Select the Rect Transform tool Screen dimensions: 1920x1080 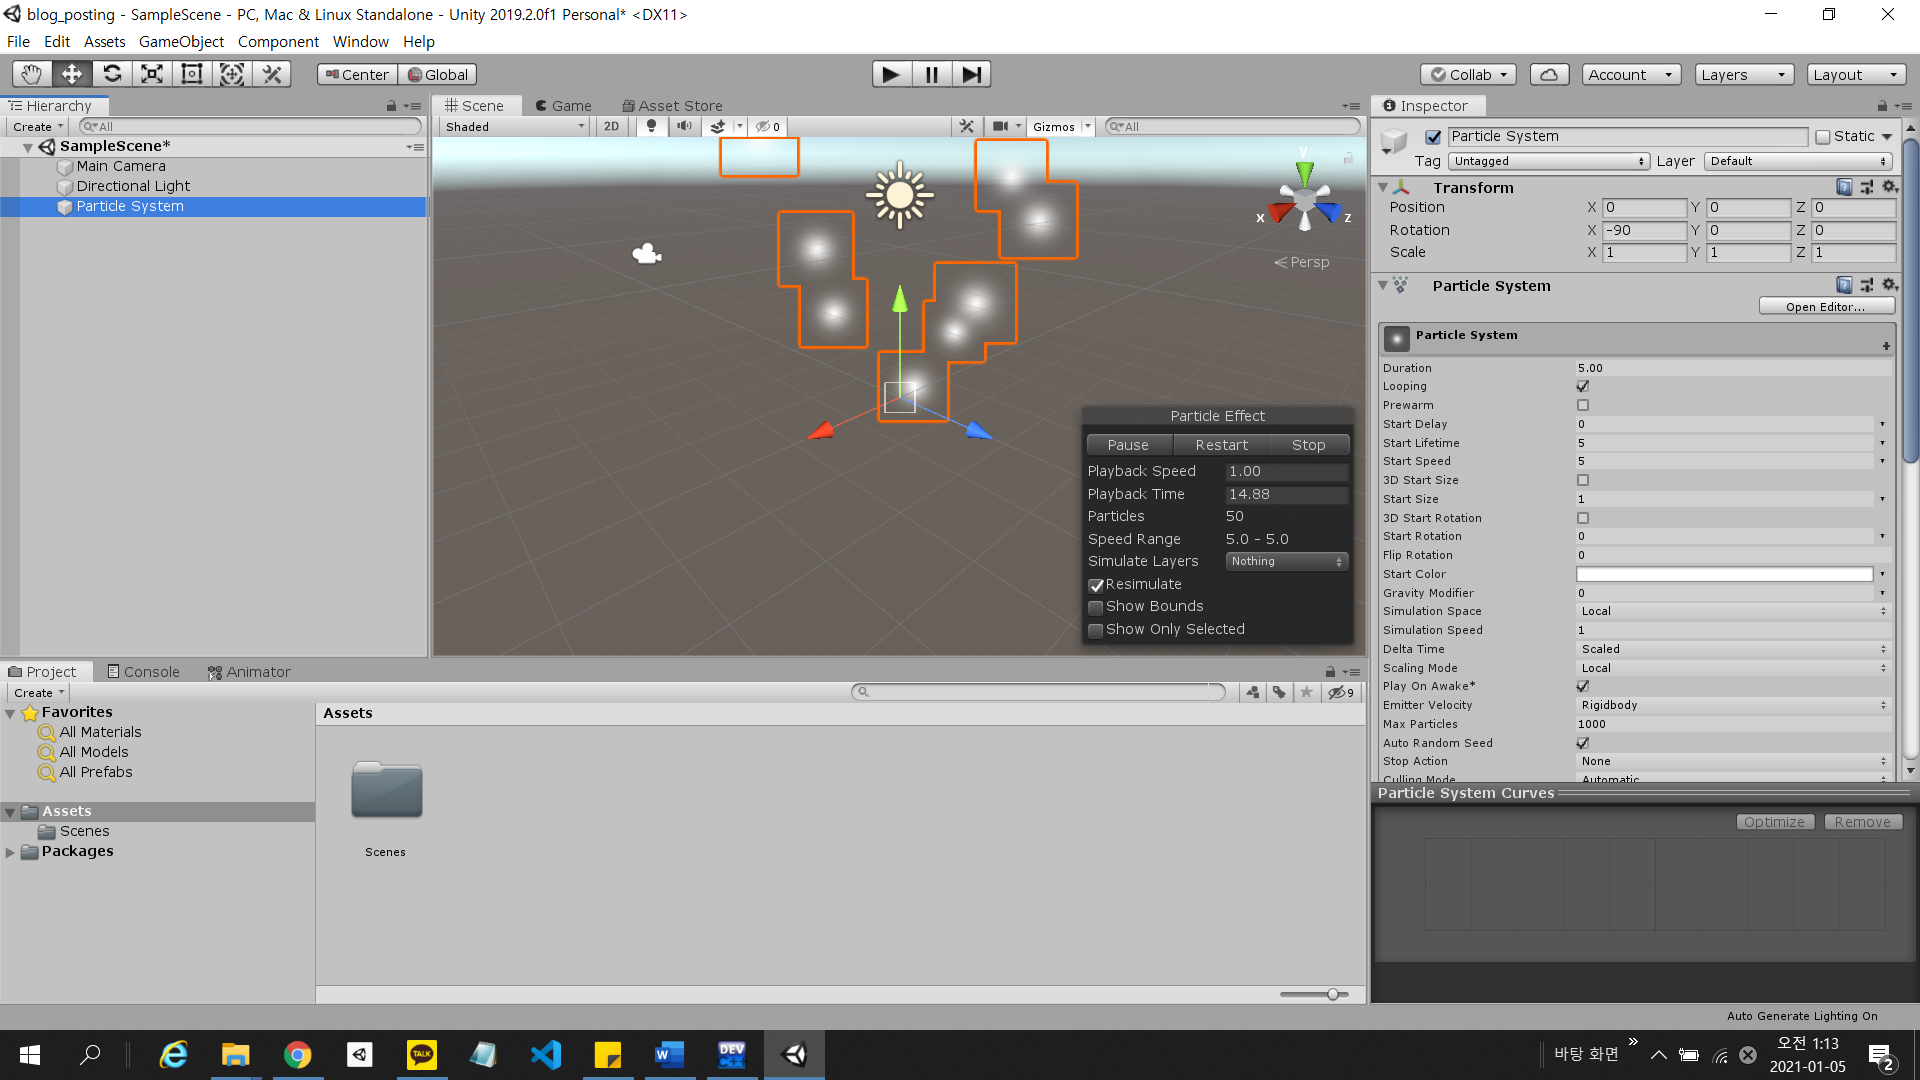[192, 74]
